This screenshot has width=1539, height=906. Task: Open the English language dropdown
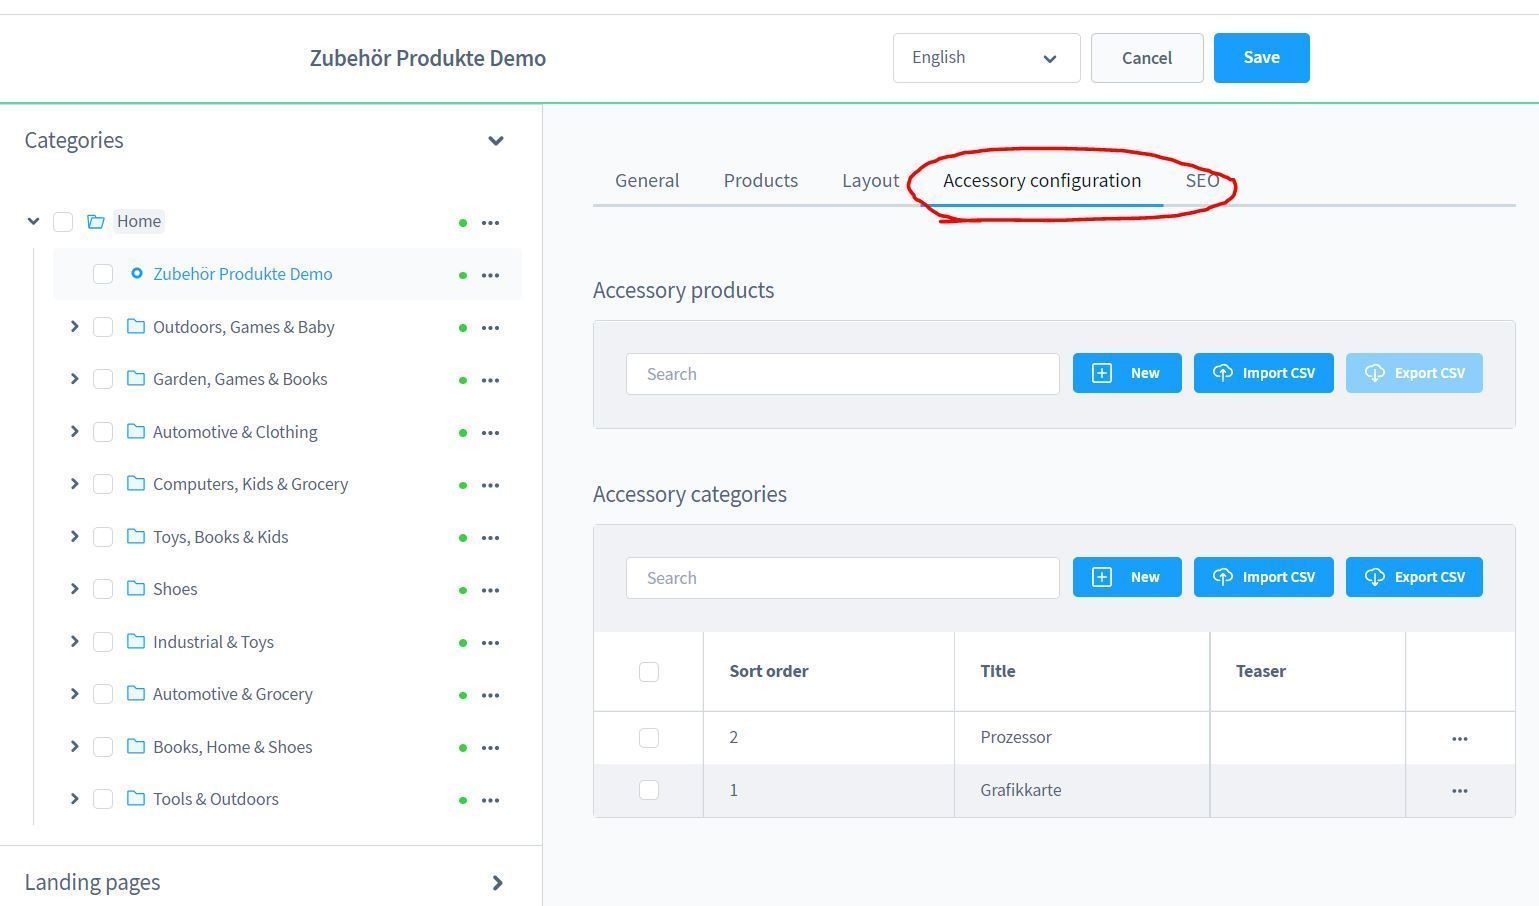pos(985,58)
